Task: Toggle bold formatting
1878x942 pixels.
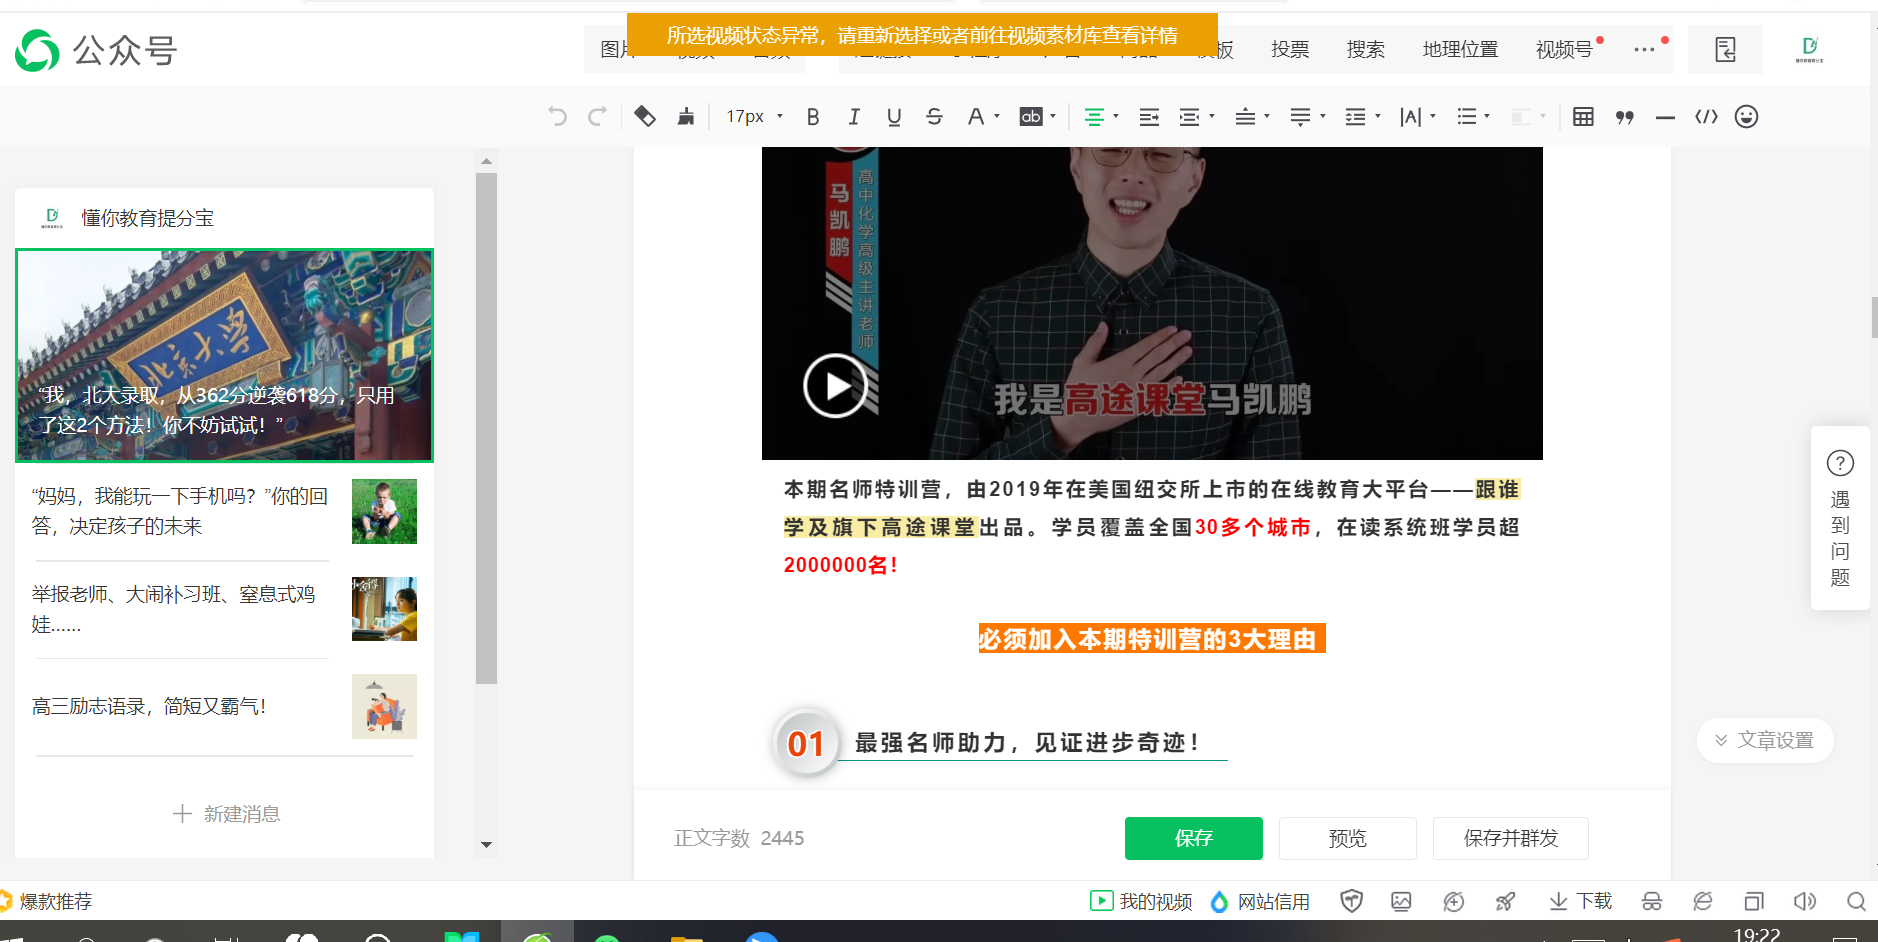Action: click(813, 117)
